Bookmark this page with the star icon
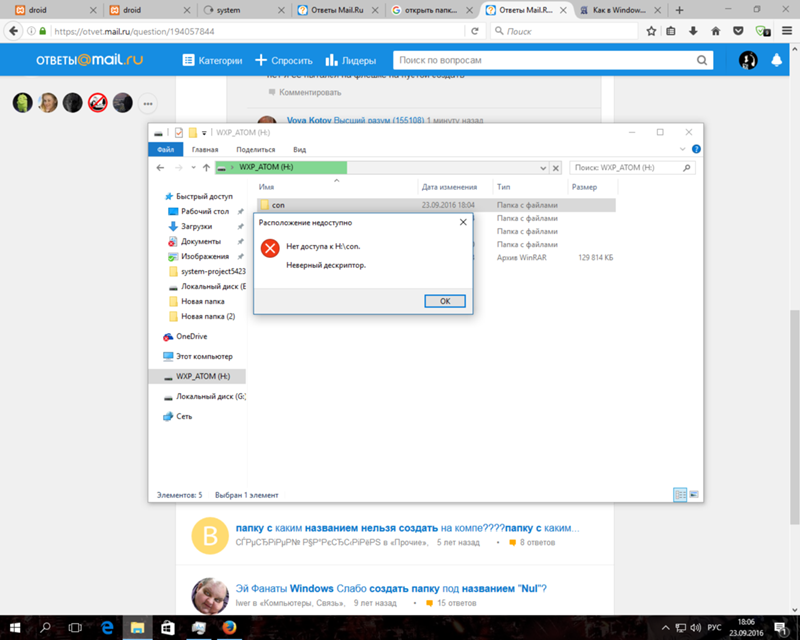This screenshot has width=800, height=640. 651,31
